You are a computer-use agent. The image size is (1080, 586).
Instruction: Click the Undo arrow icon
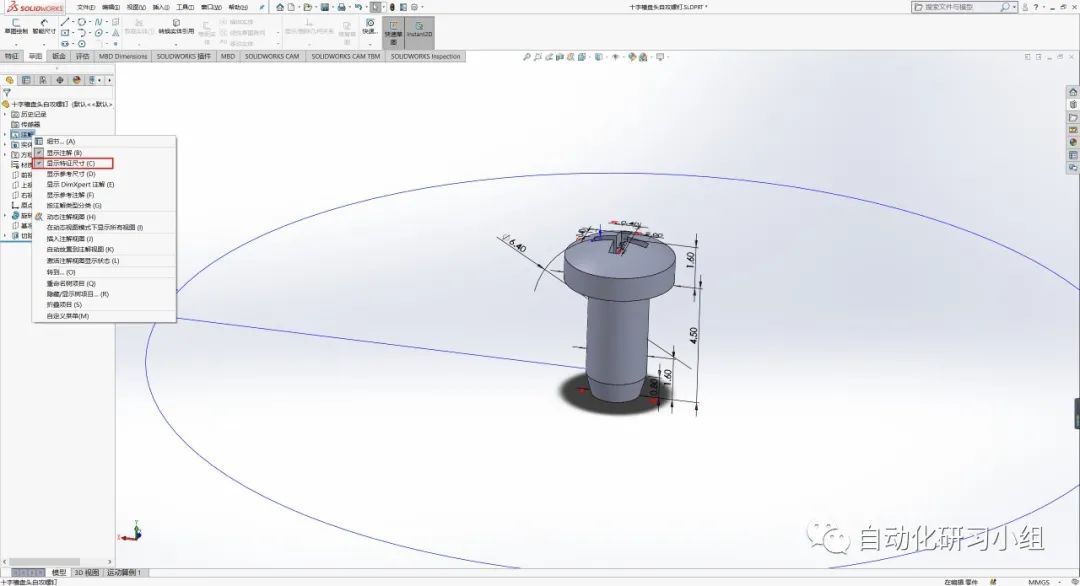coord(358,7)
